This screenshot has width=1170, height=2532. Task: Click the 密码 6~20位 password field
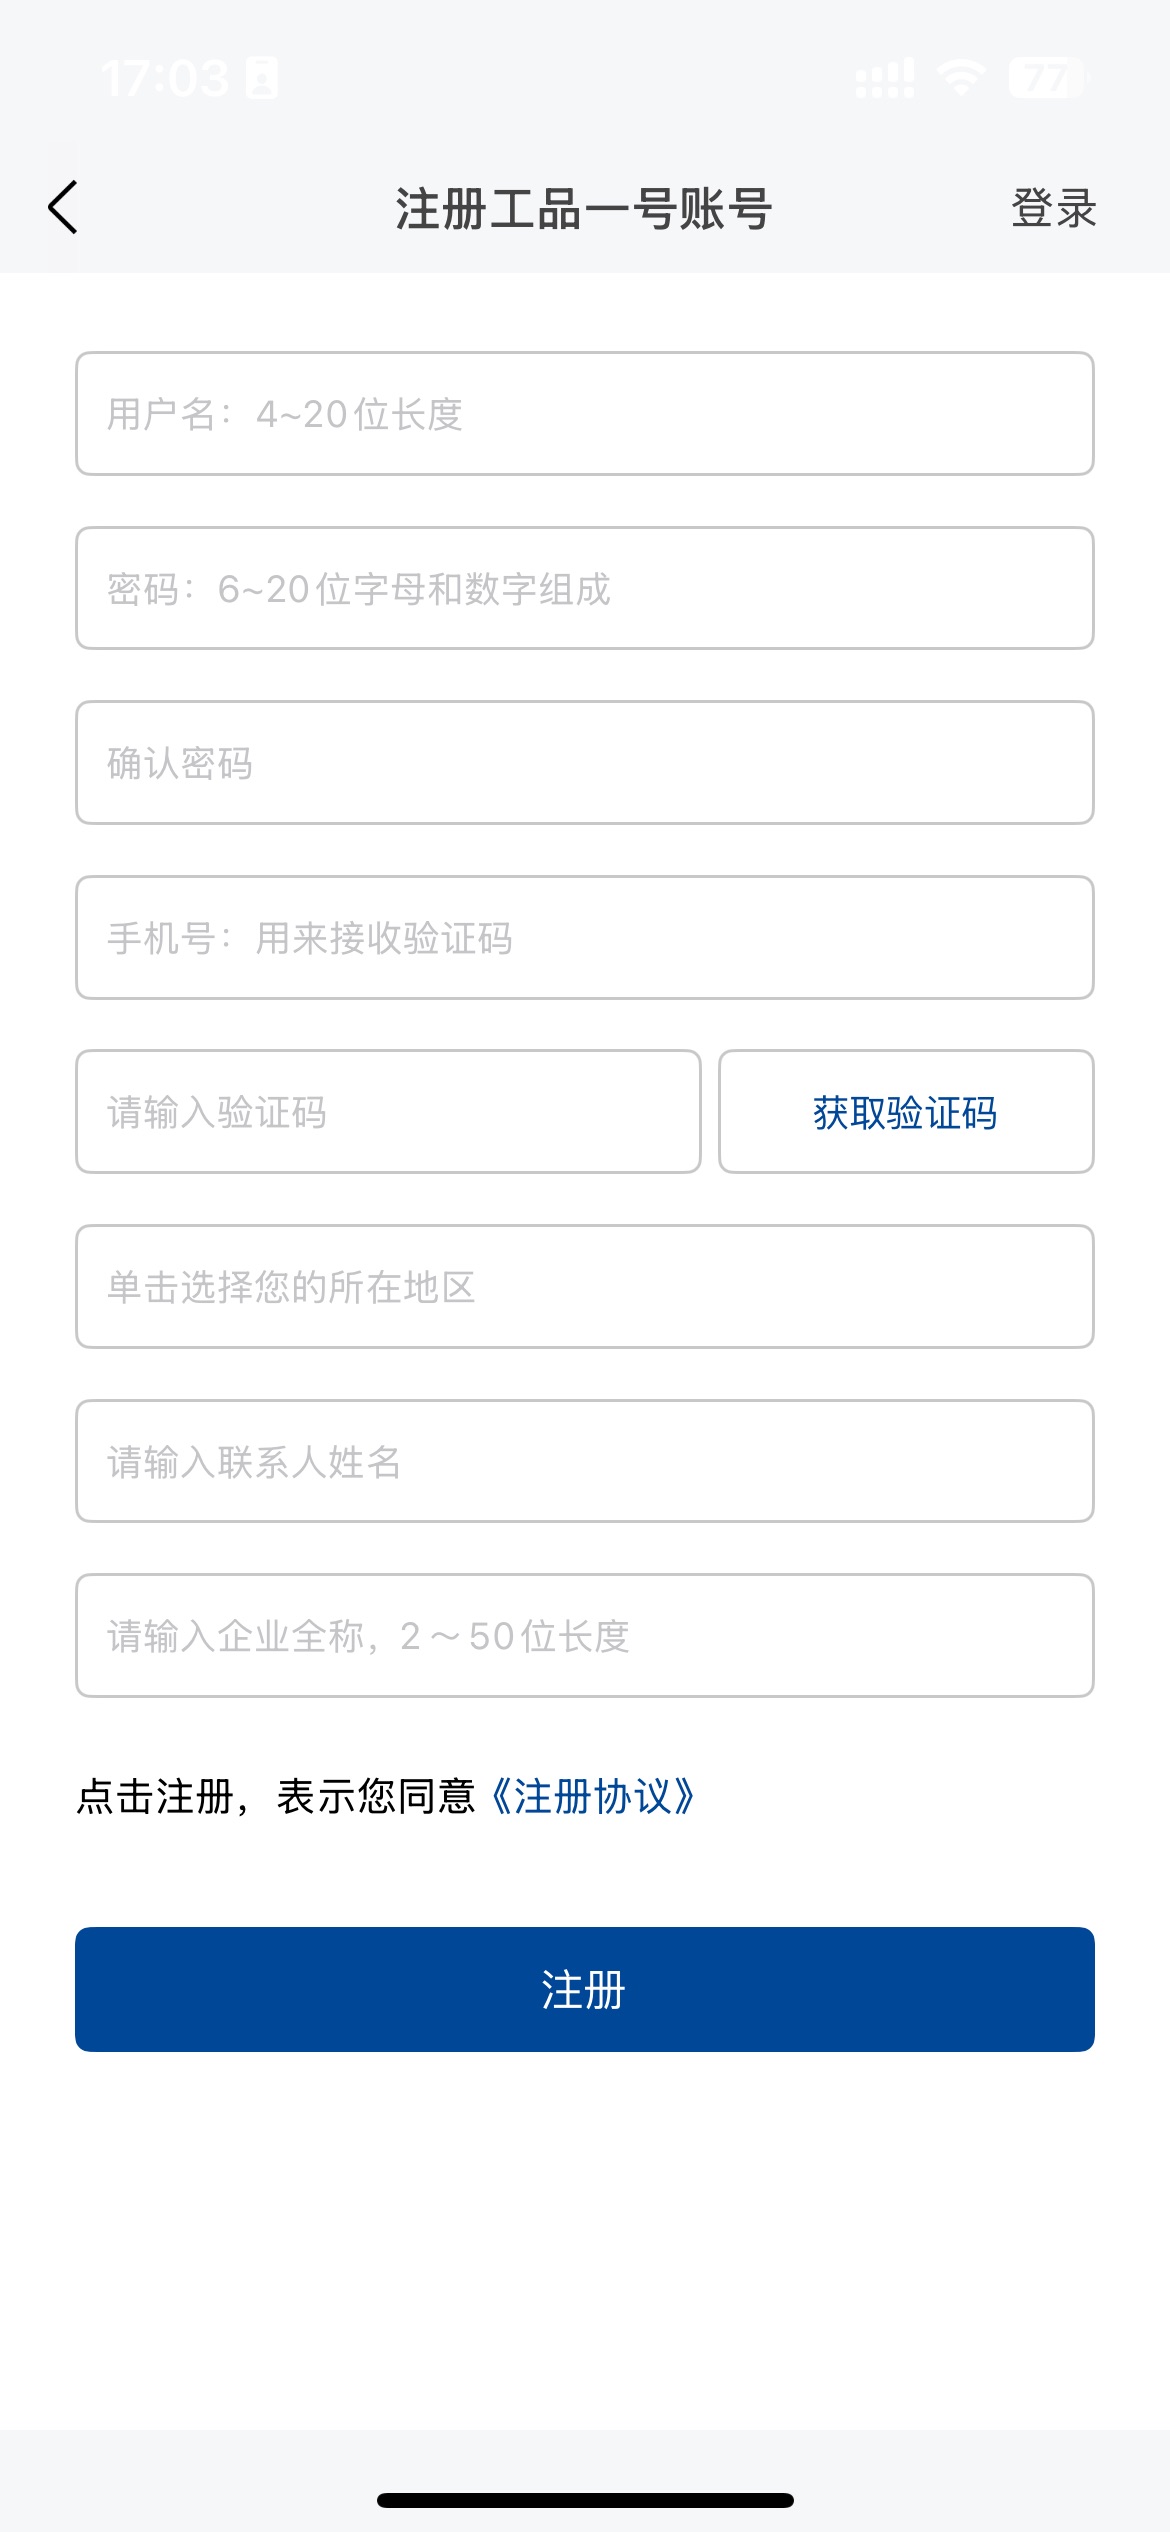(x=584, y=588)
